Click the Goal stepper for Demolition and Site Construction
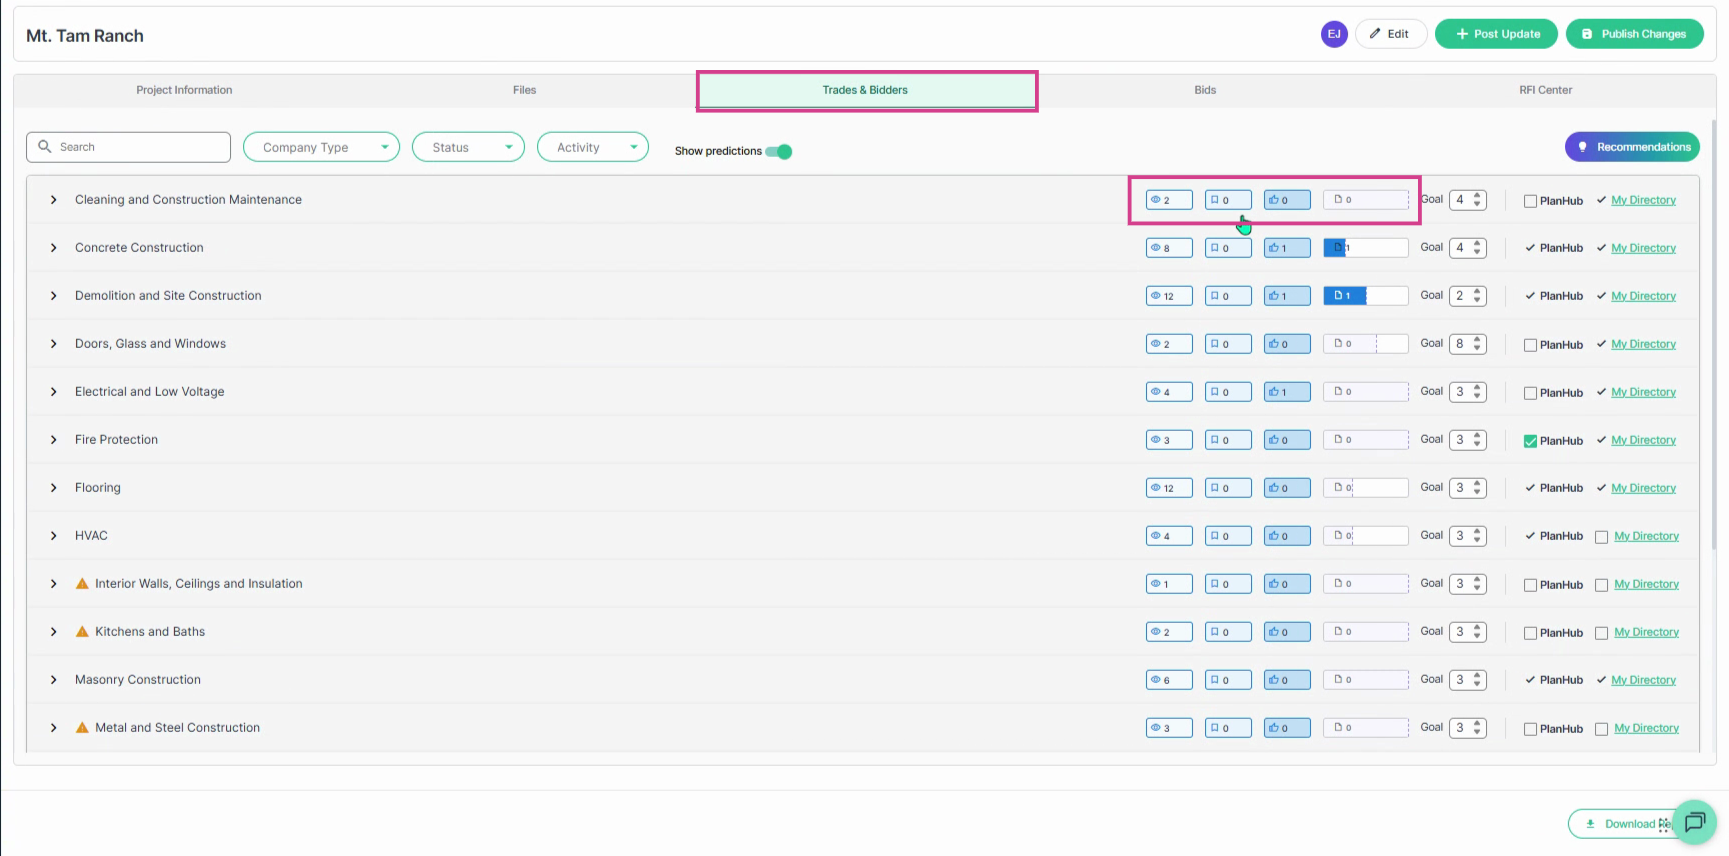The height and width of the screenshot is (856, 1729). tap(1468, 296)
